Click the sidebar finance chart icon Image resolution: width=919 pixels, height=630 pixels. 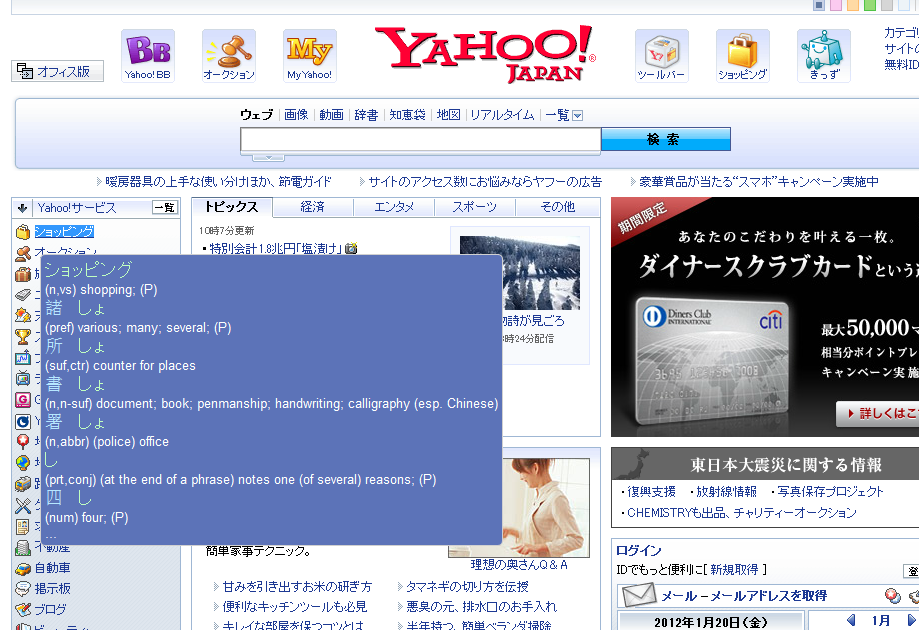coord(23,357)
